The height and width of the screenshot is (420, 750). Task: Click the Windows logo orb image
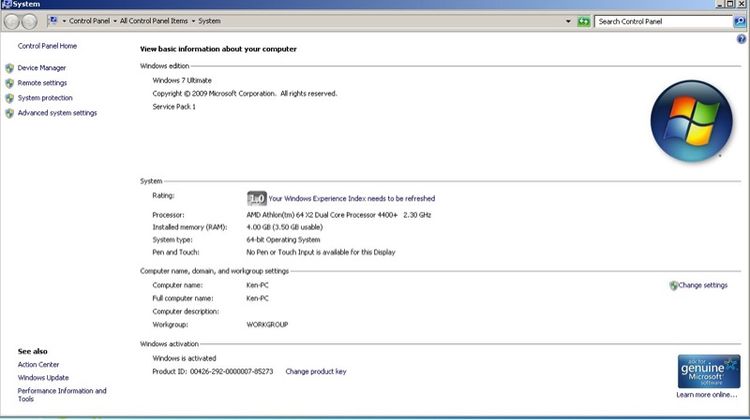coord(691,121)
